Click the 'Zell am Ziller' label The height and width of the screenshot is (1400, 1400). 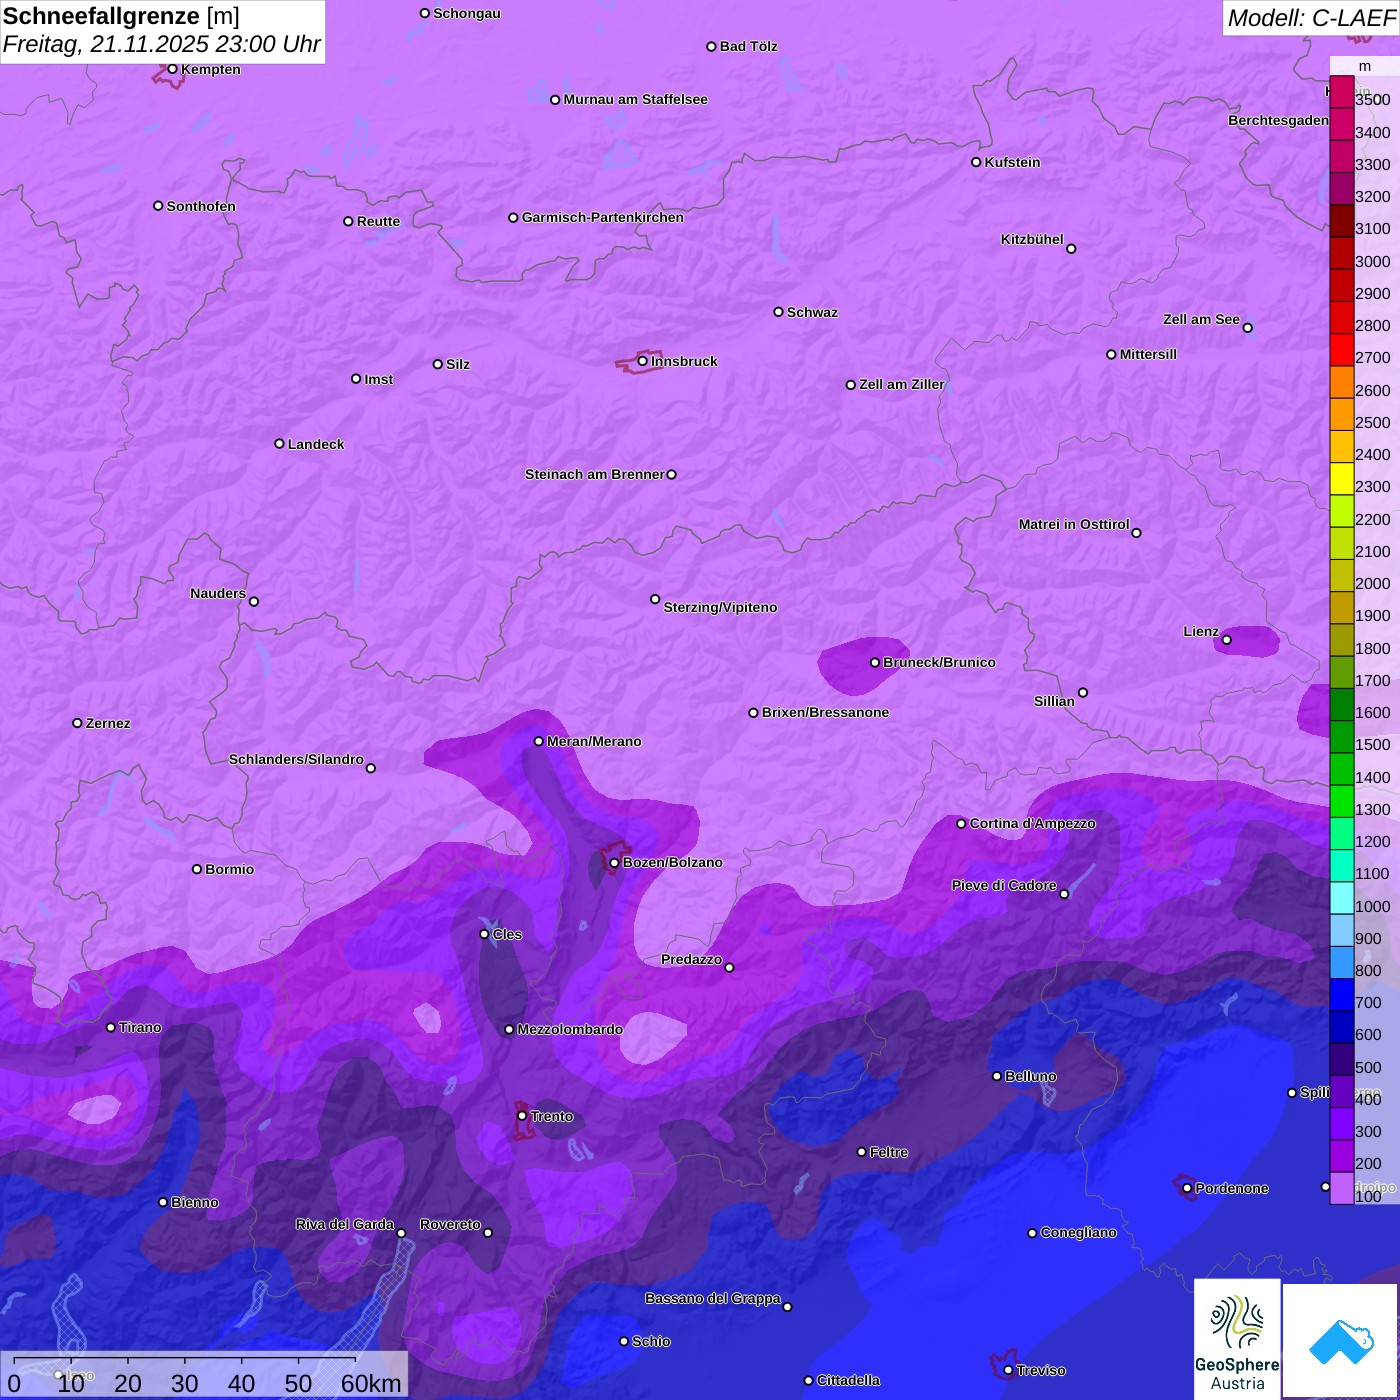point(902,384)
